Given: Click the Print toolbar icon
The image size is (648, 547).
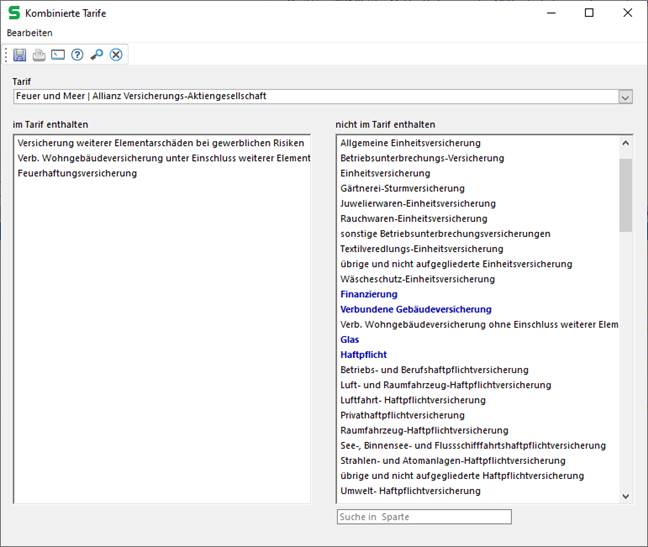Looking at the screenshot, I should tap(39, 54).
